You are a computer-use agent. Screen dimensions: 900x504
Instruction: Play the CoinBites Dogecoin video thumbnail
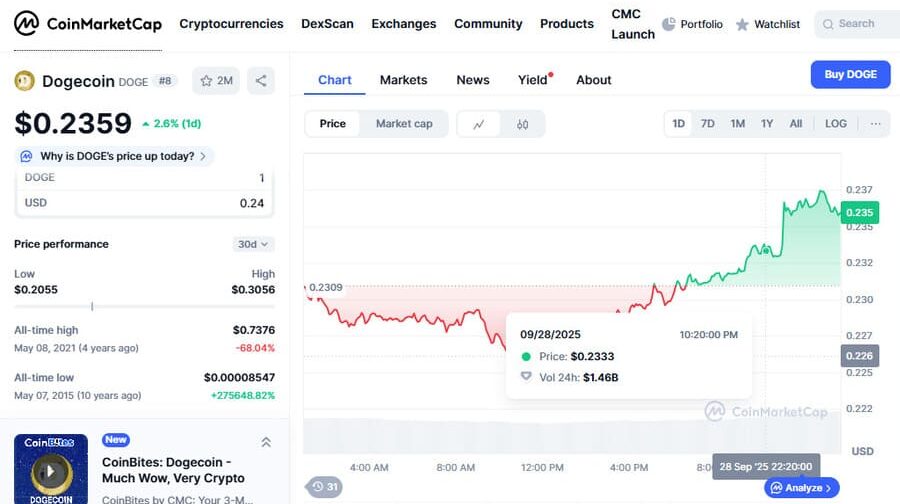pyautogui.click(x=51, y=469)
